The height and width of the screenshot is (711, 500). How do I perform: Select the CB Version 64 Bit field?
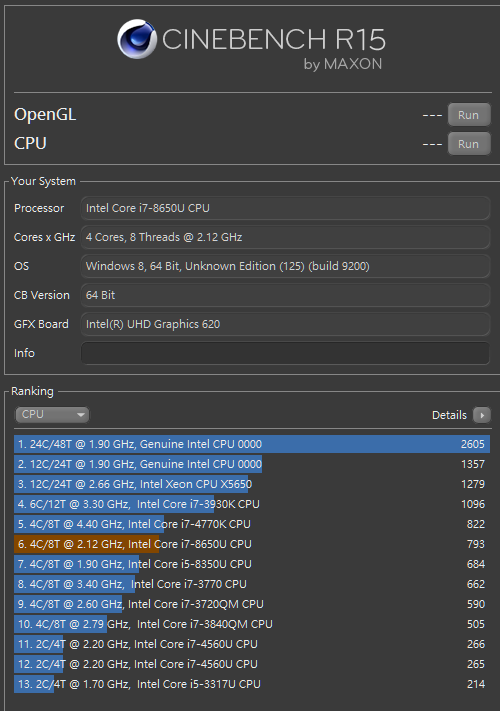click(x=285, y=295)
